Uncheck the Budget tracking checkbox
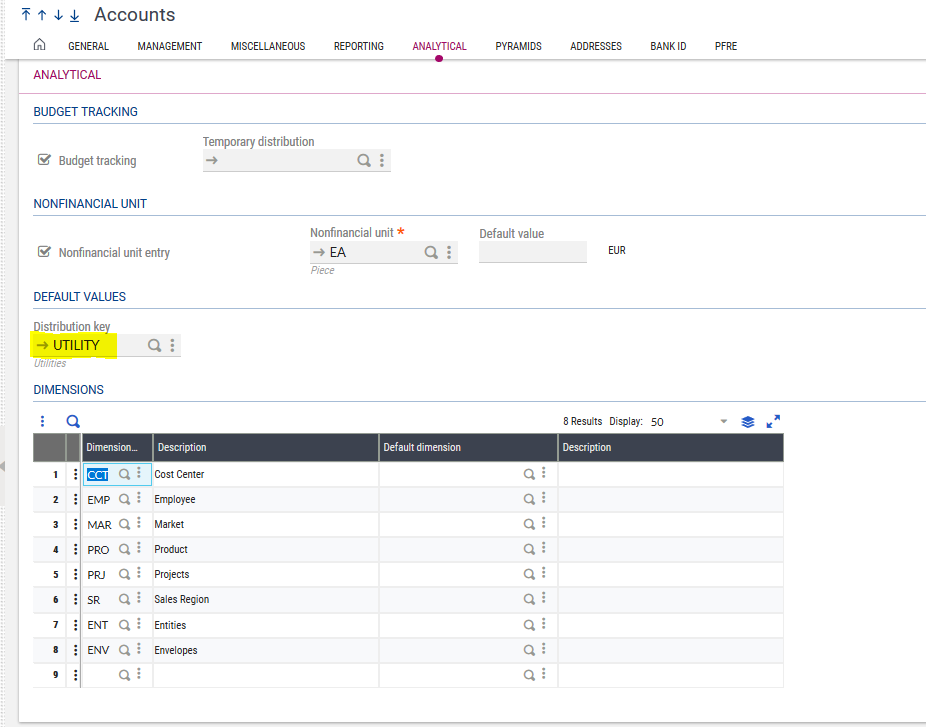 tap(44, 159)
